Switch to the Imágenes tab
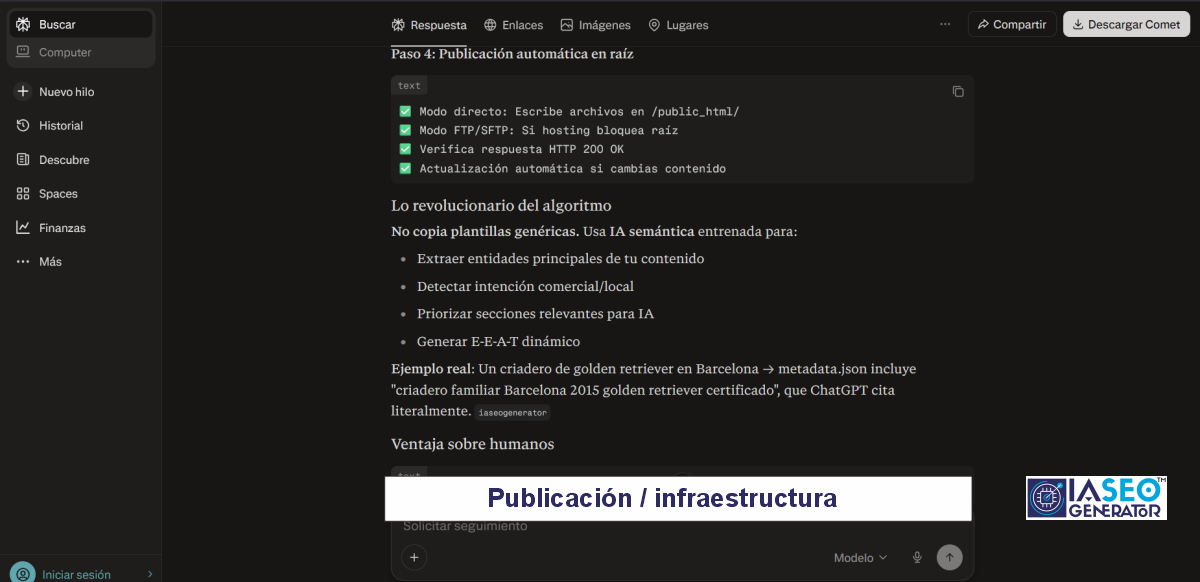This screenshot has height=582, width=1200. point(596,25)
